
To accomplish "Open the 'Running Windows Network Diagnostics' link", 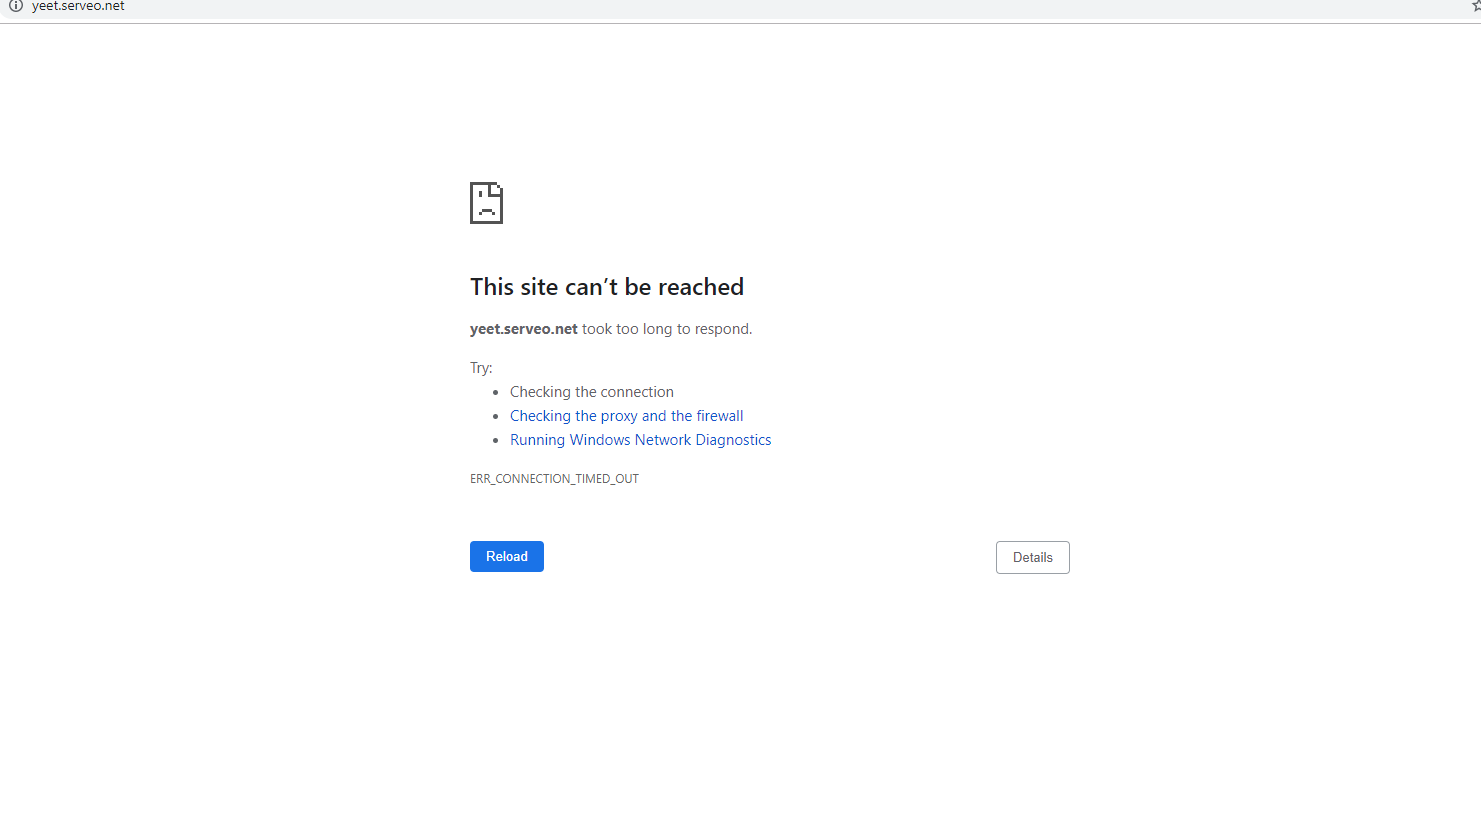I will tap(641, 440).
